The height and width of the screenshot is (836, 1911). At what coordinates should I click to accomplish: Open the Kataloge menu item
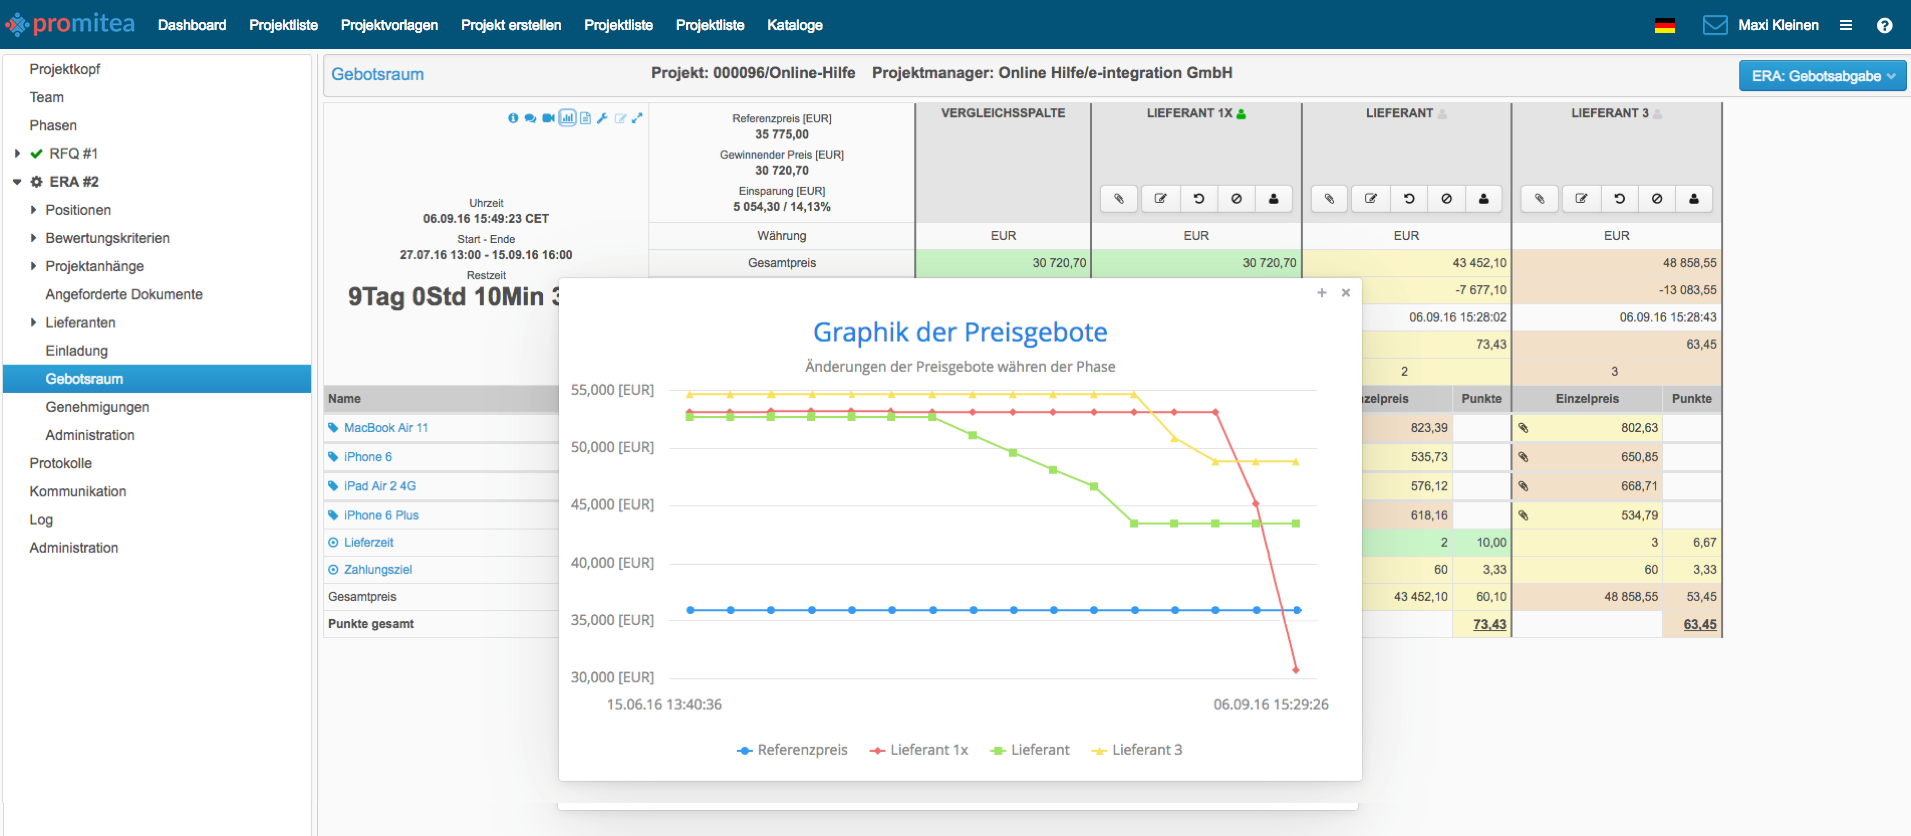coord(794,25)
